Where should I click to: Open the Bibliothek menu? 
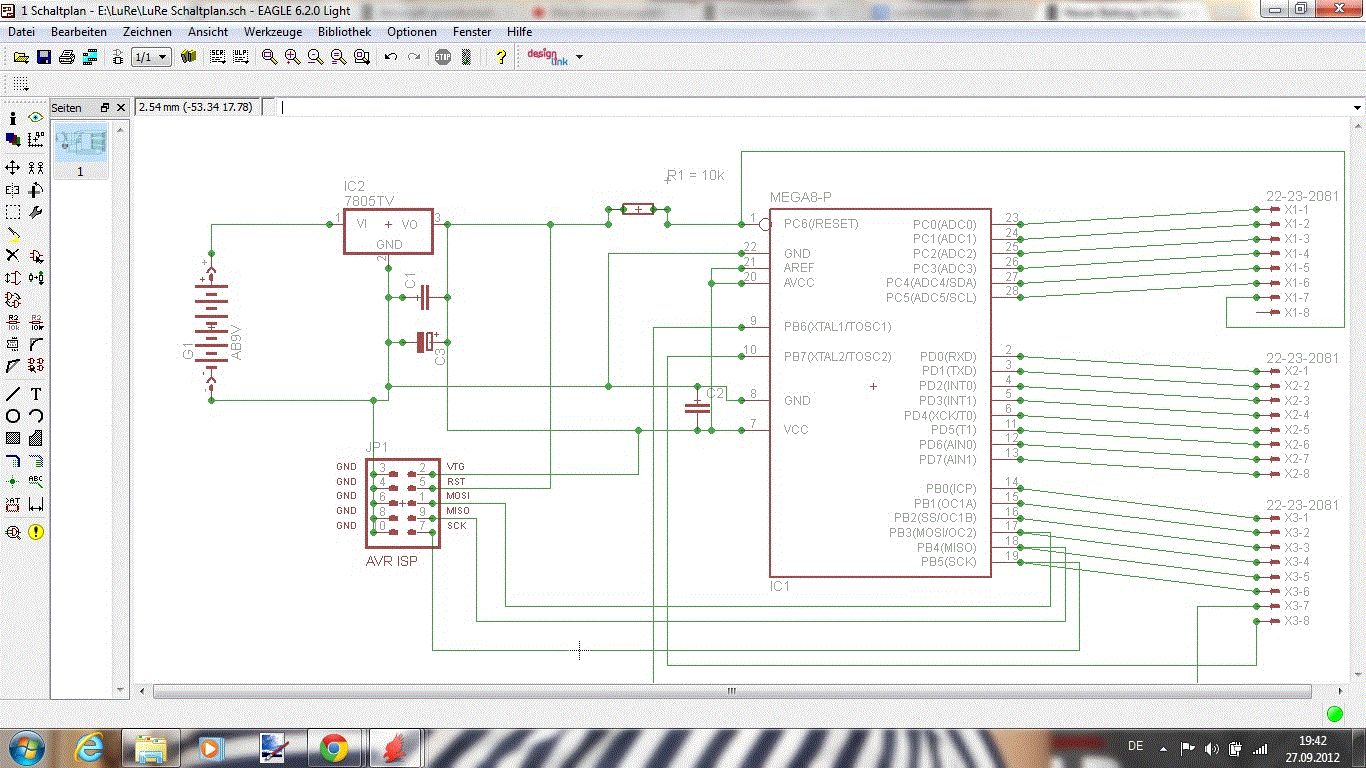click(344, 32)
